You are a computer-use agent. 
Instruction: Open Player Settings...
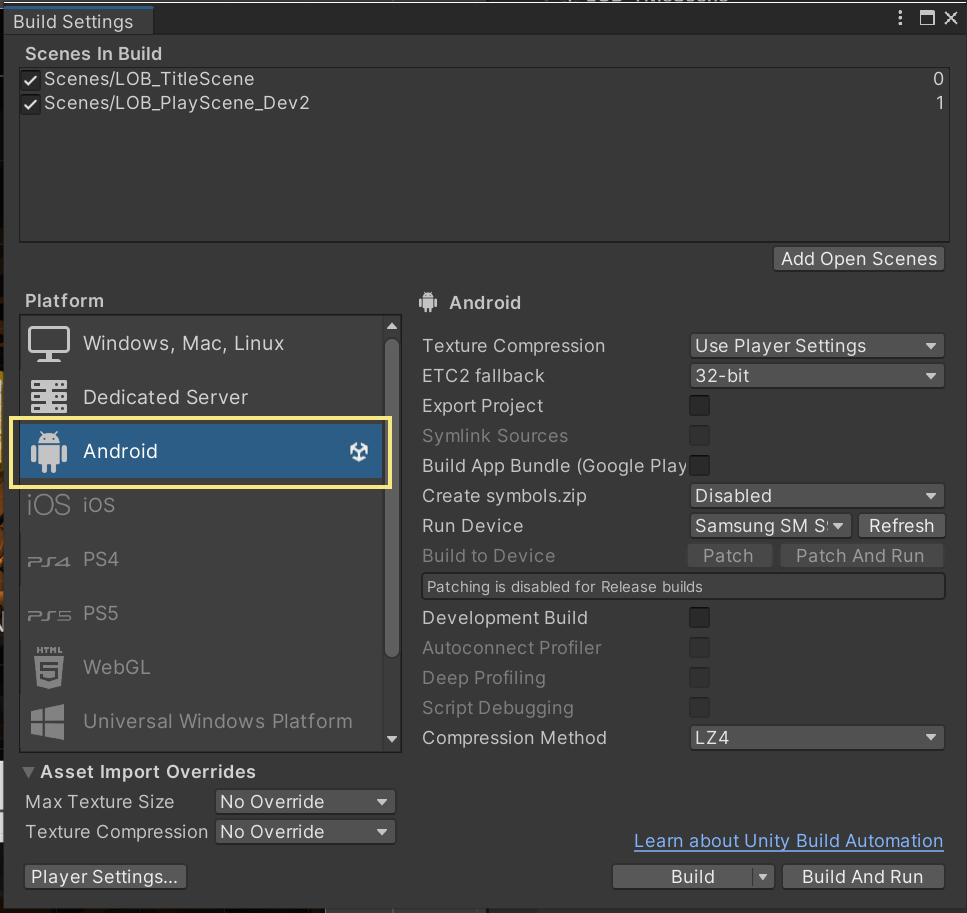pos(105,877)
